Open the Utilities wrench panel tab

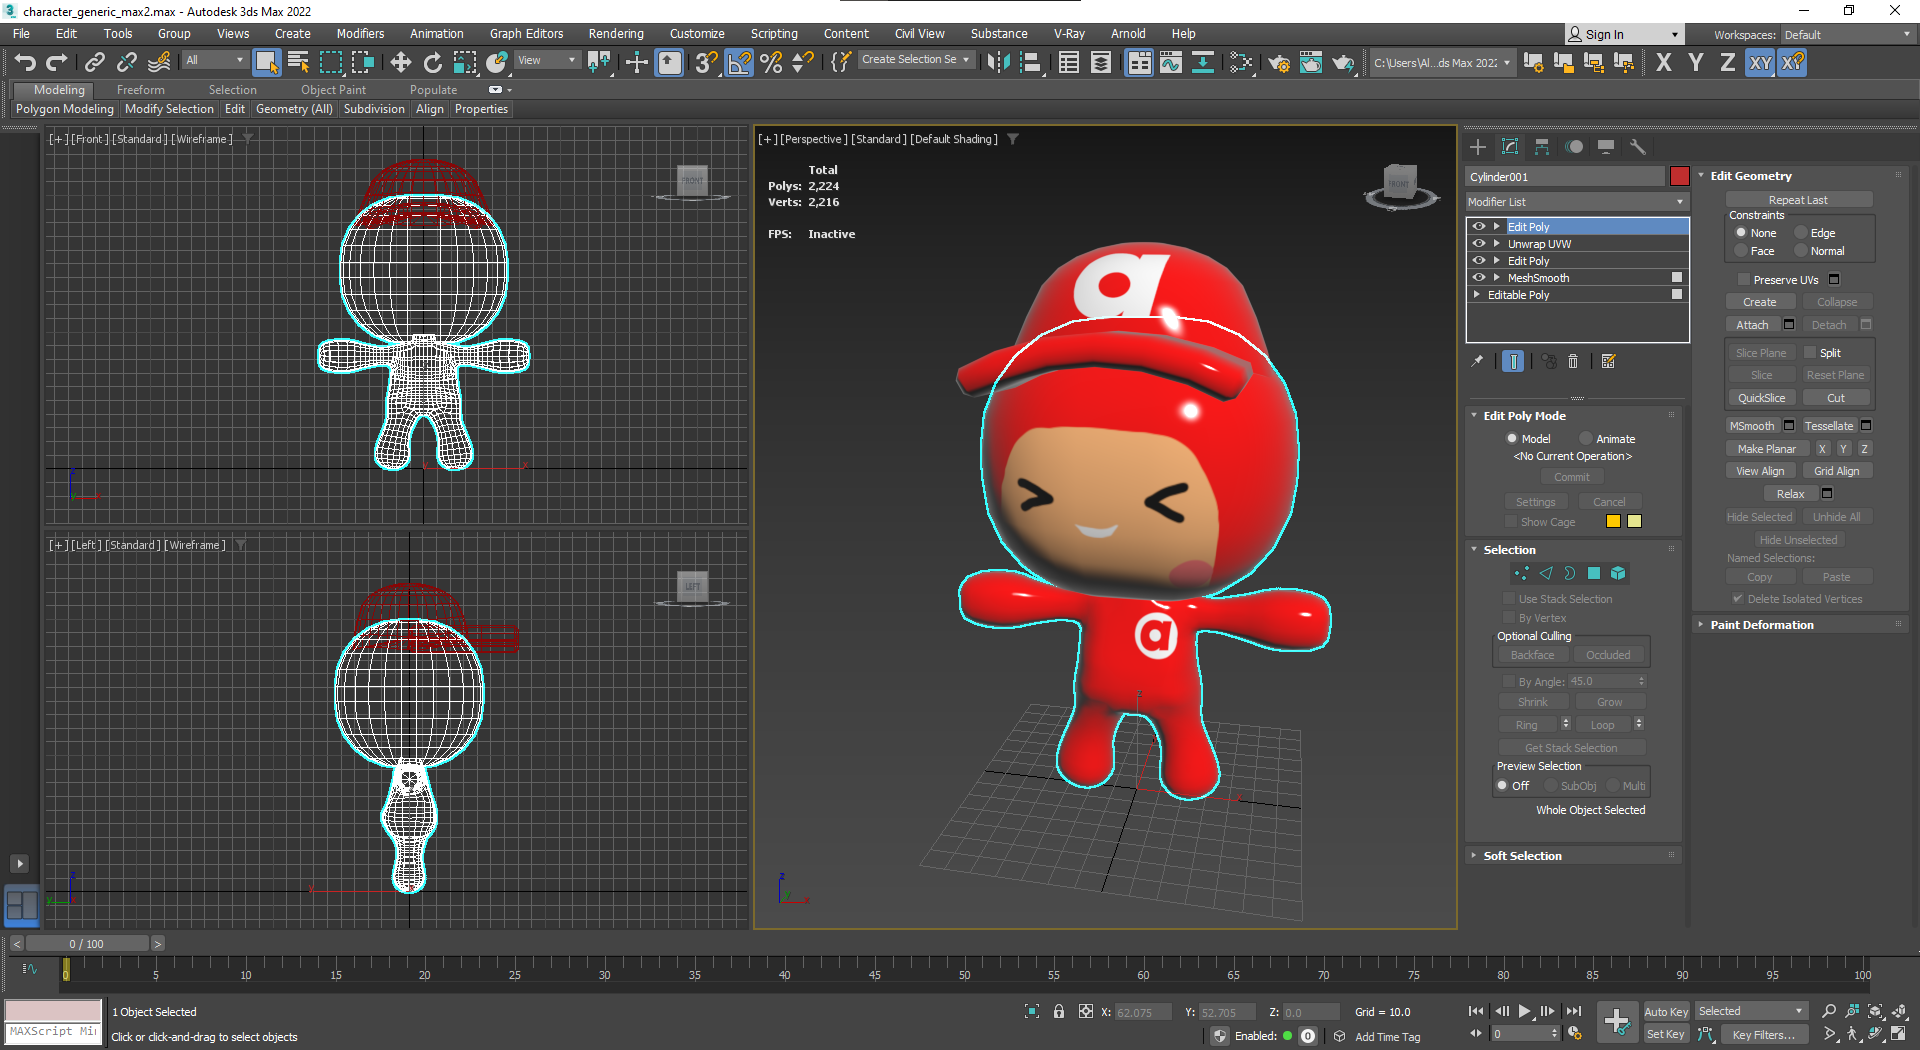click(x=1638, y=147)
